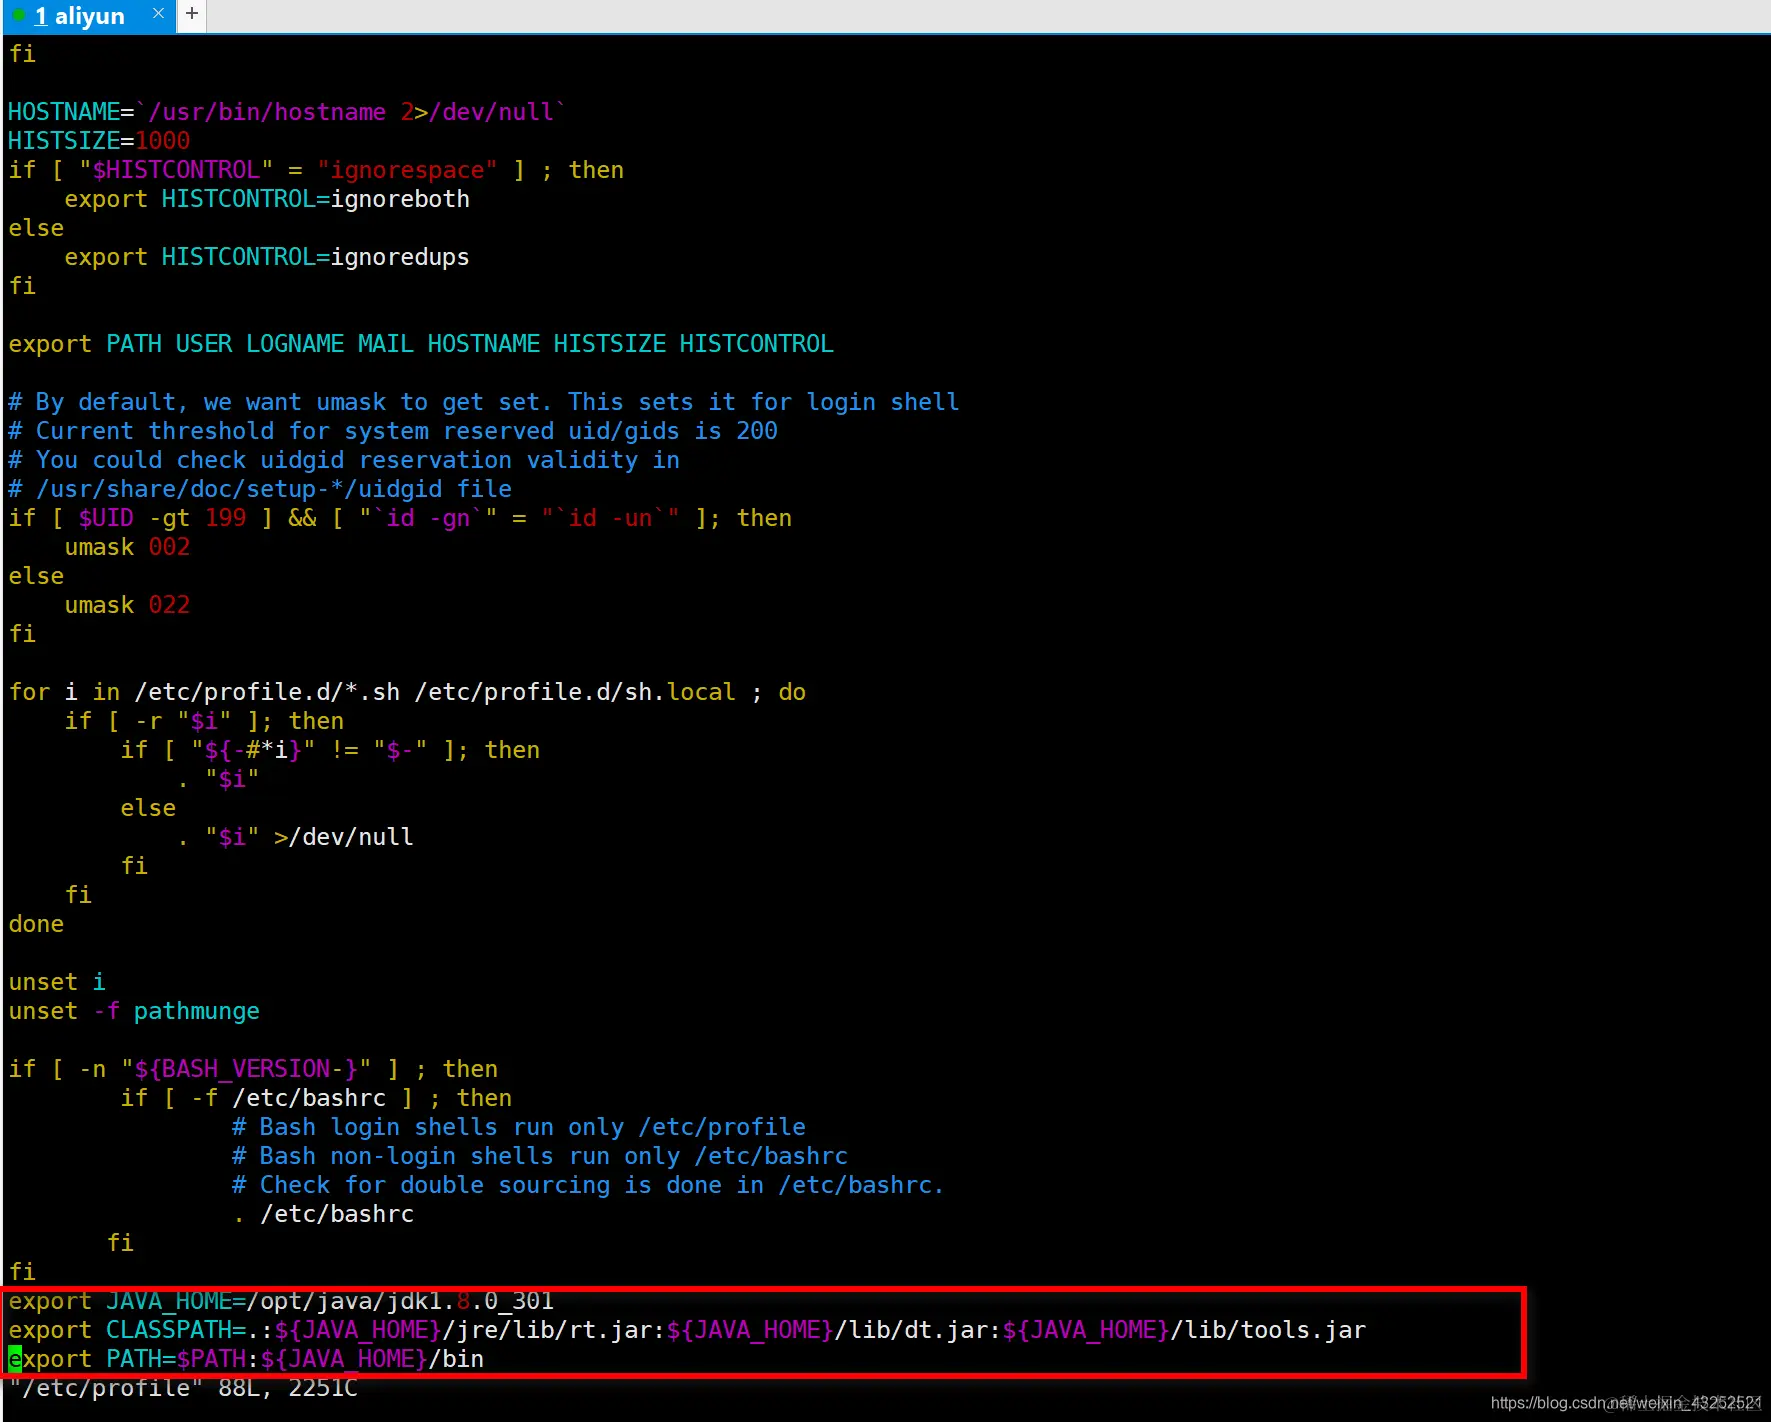1771x1422 pixels.
Task: Select the aliyun session tab
Action: click(x=87, y=16)
